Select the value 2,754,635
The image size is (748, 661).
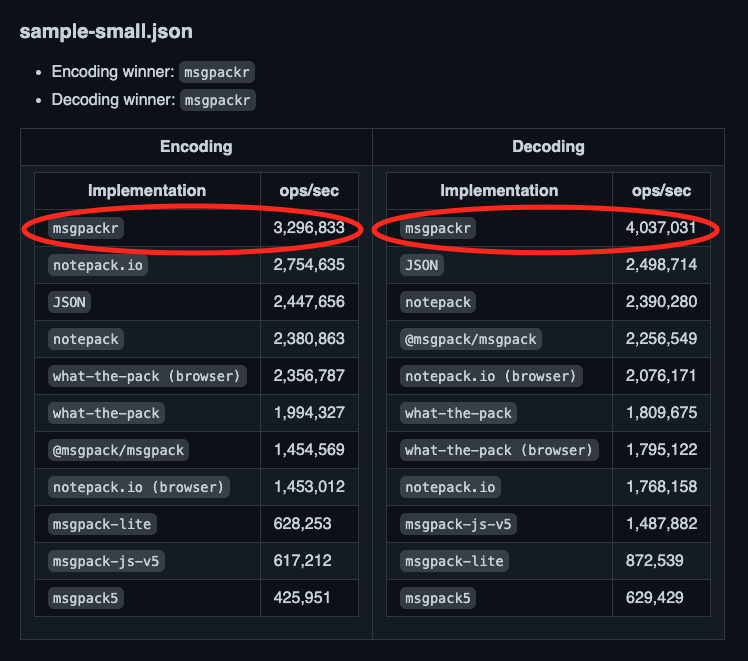click(x=309, y=265)
